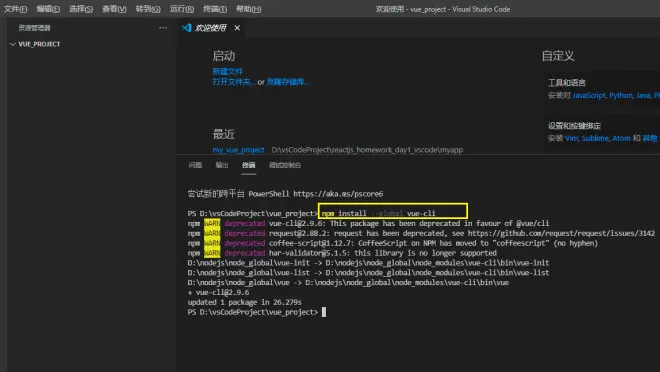Click the vue-cli@2.9.6 deprecated warning line

368,223
